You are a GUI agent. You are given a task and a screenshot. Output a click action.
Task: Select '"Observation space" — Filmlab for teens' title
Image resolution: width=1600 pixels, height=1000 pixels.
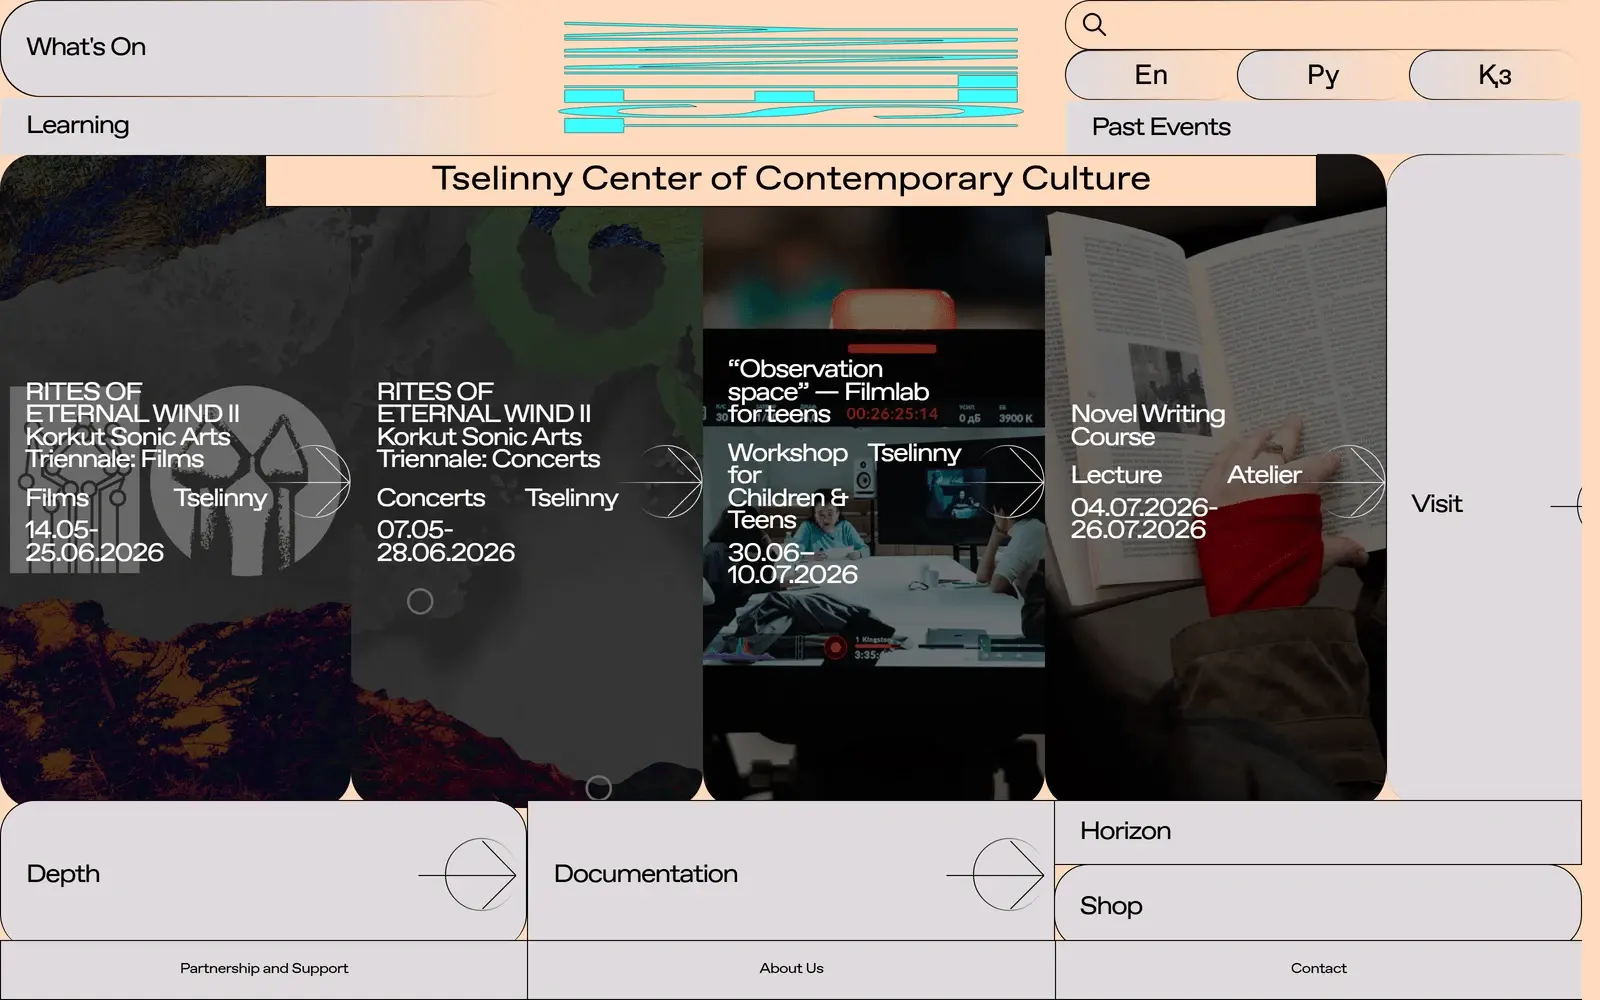tap(829, 392)
